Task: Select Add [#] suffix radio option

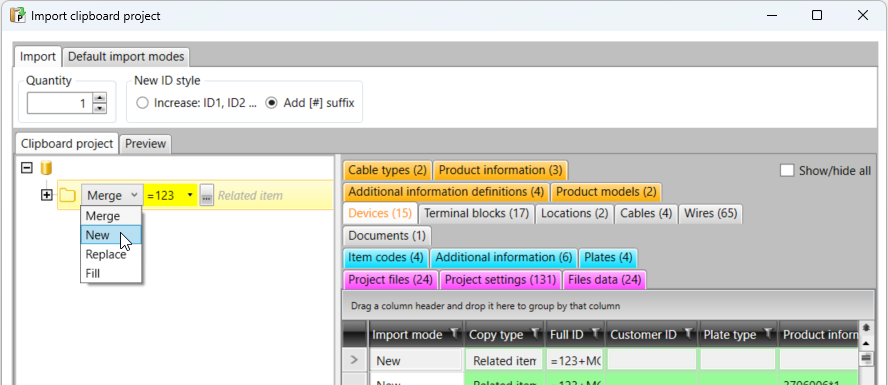Action: [272, 103]
